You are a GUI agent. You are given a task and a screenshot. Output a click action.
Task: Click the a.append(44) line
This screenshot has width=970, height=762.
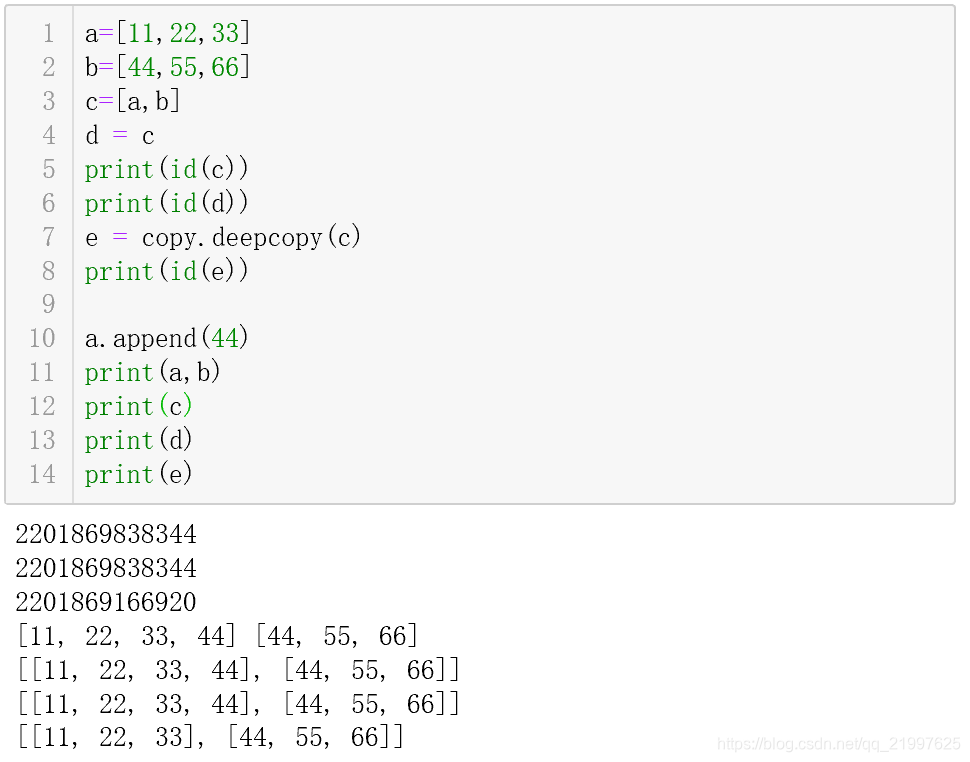(x=165, y=338)
